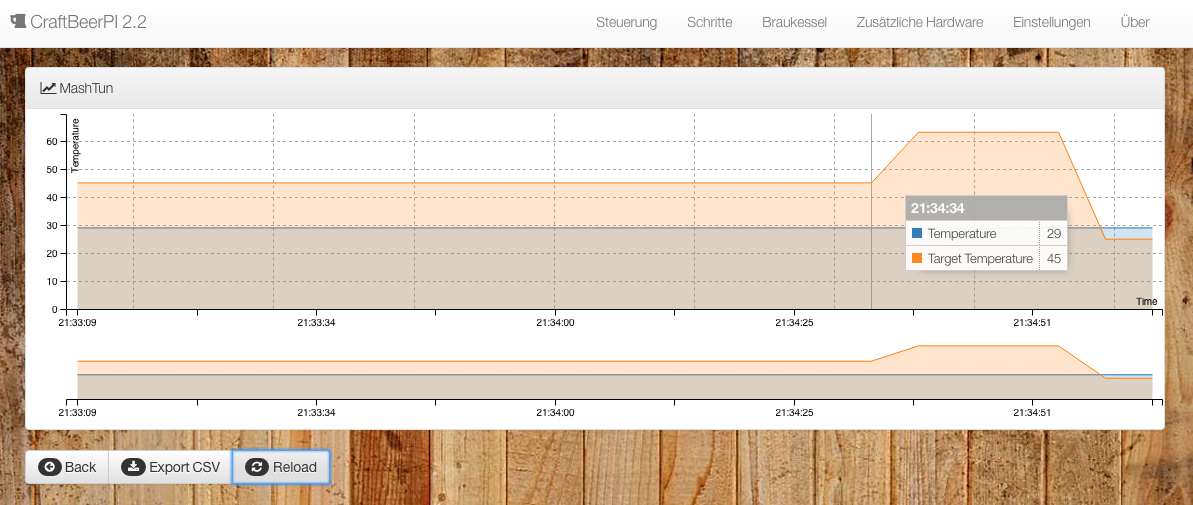Click the CraftBeerPI beer mug logo icon
Screen dimensions: 1193x505
coord(18,21)
